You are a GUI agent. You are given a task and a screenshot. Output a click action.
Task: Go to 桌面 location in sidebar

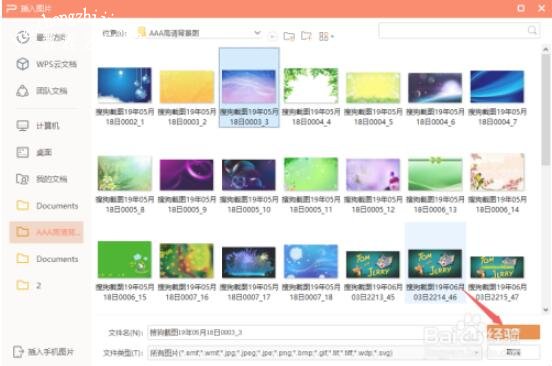coord(34,152)
